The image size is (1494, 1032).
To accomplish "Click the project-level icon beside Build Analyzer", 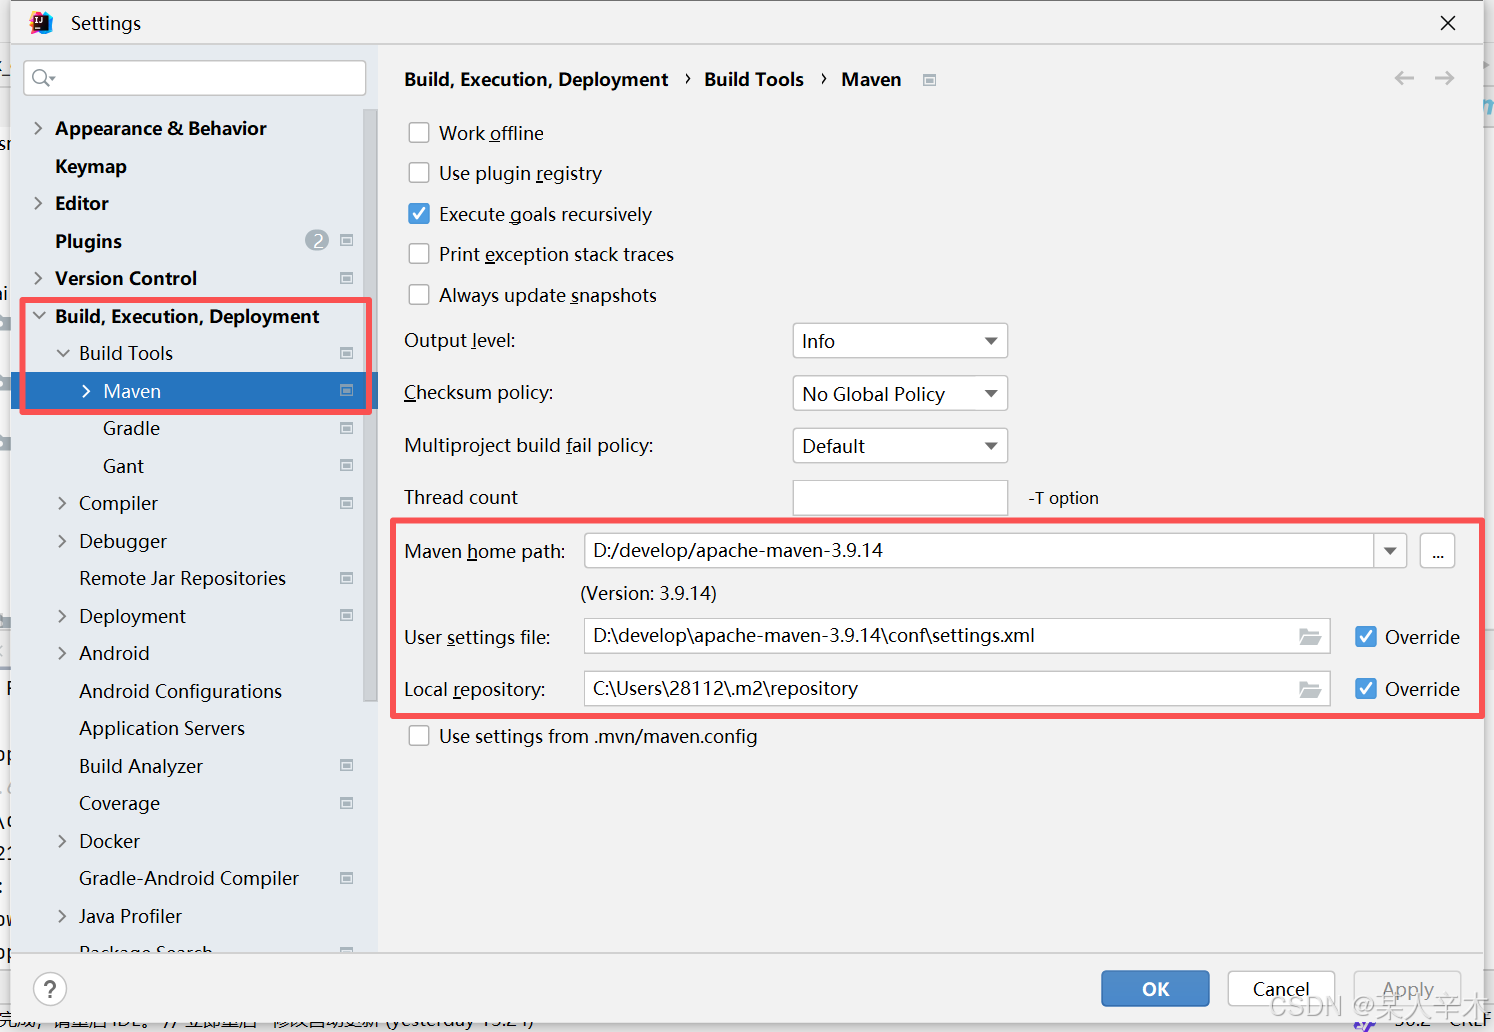I will pos(347,766).
